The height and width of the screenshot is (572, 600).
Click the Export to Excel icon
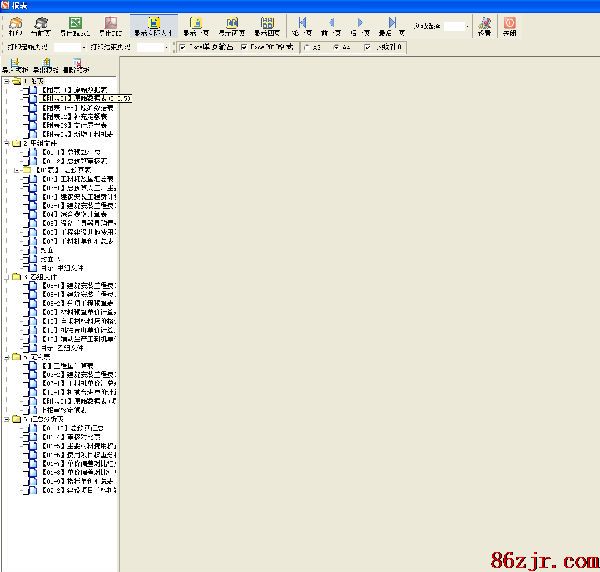tap(75, 24)
